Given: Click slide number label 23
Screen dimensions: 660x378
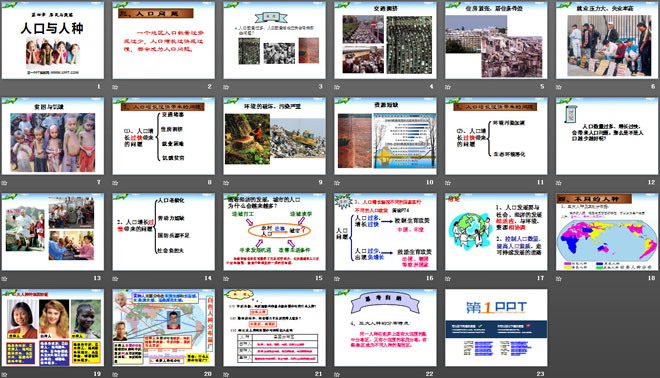Looking at the screenshot, I should click(x=540, y=373).
